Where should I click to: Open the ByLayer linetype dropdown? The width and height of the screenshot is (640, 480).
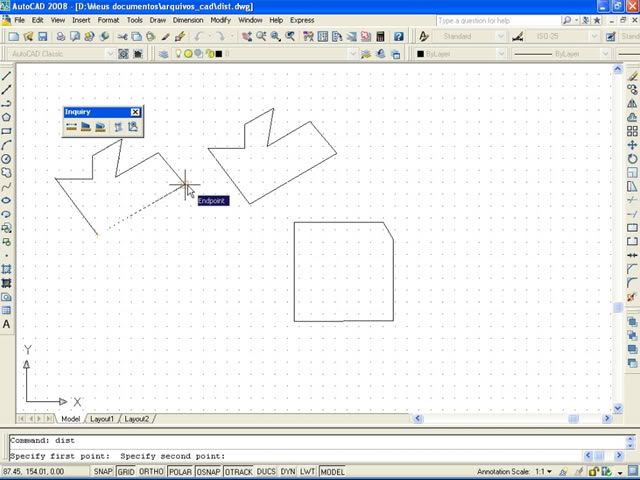pyautogui.click(x=606, y=54)
